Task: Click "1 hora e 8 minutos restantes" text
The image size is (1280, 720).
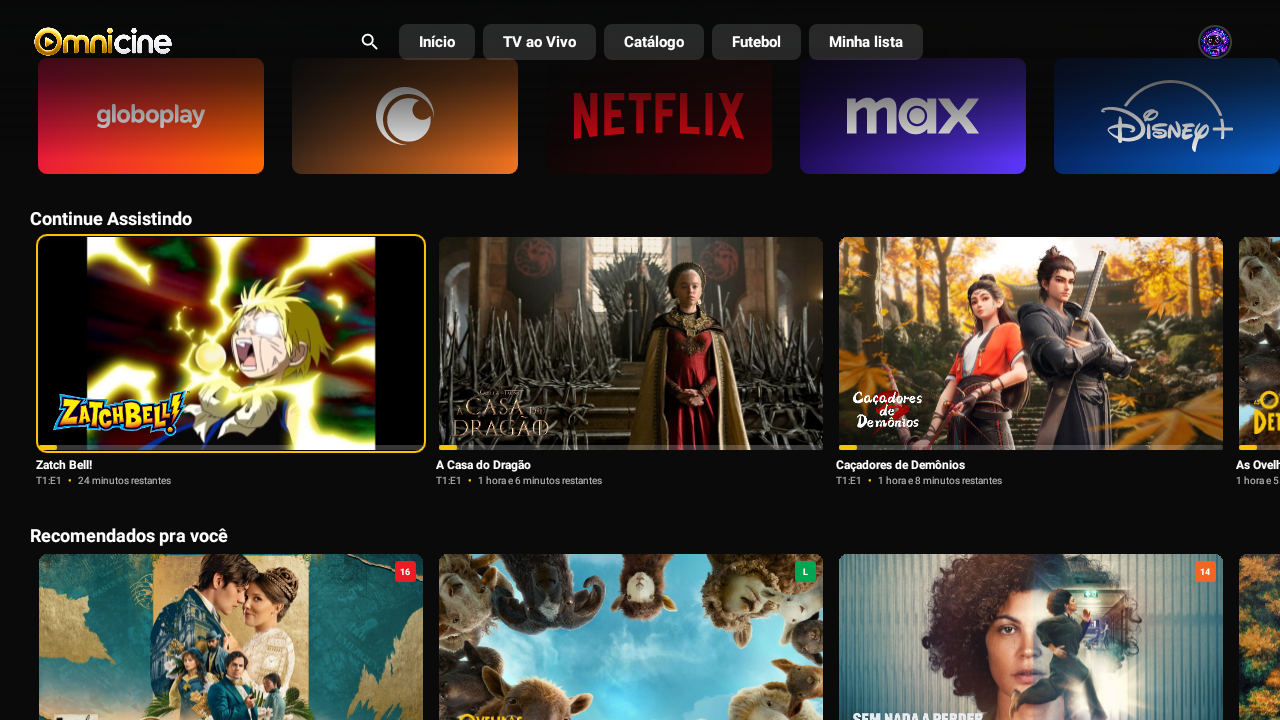Action: pyautogui.click(x=940, y=481)
